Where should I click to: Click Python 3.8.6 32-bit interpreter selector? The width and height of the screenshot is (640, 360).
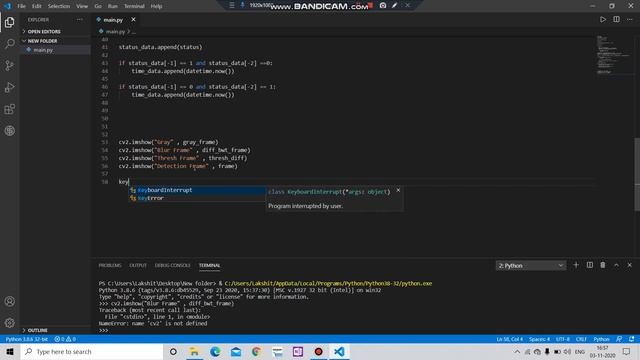[27, 339]
